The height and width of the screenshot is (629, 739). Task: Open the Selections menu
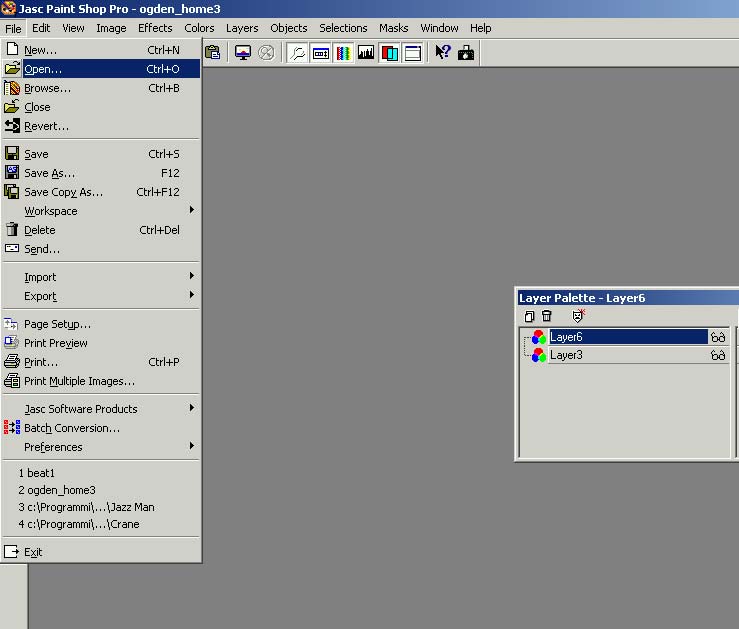(x=343, y=28)
